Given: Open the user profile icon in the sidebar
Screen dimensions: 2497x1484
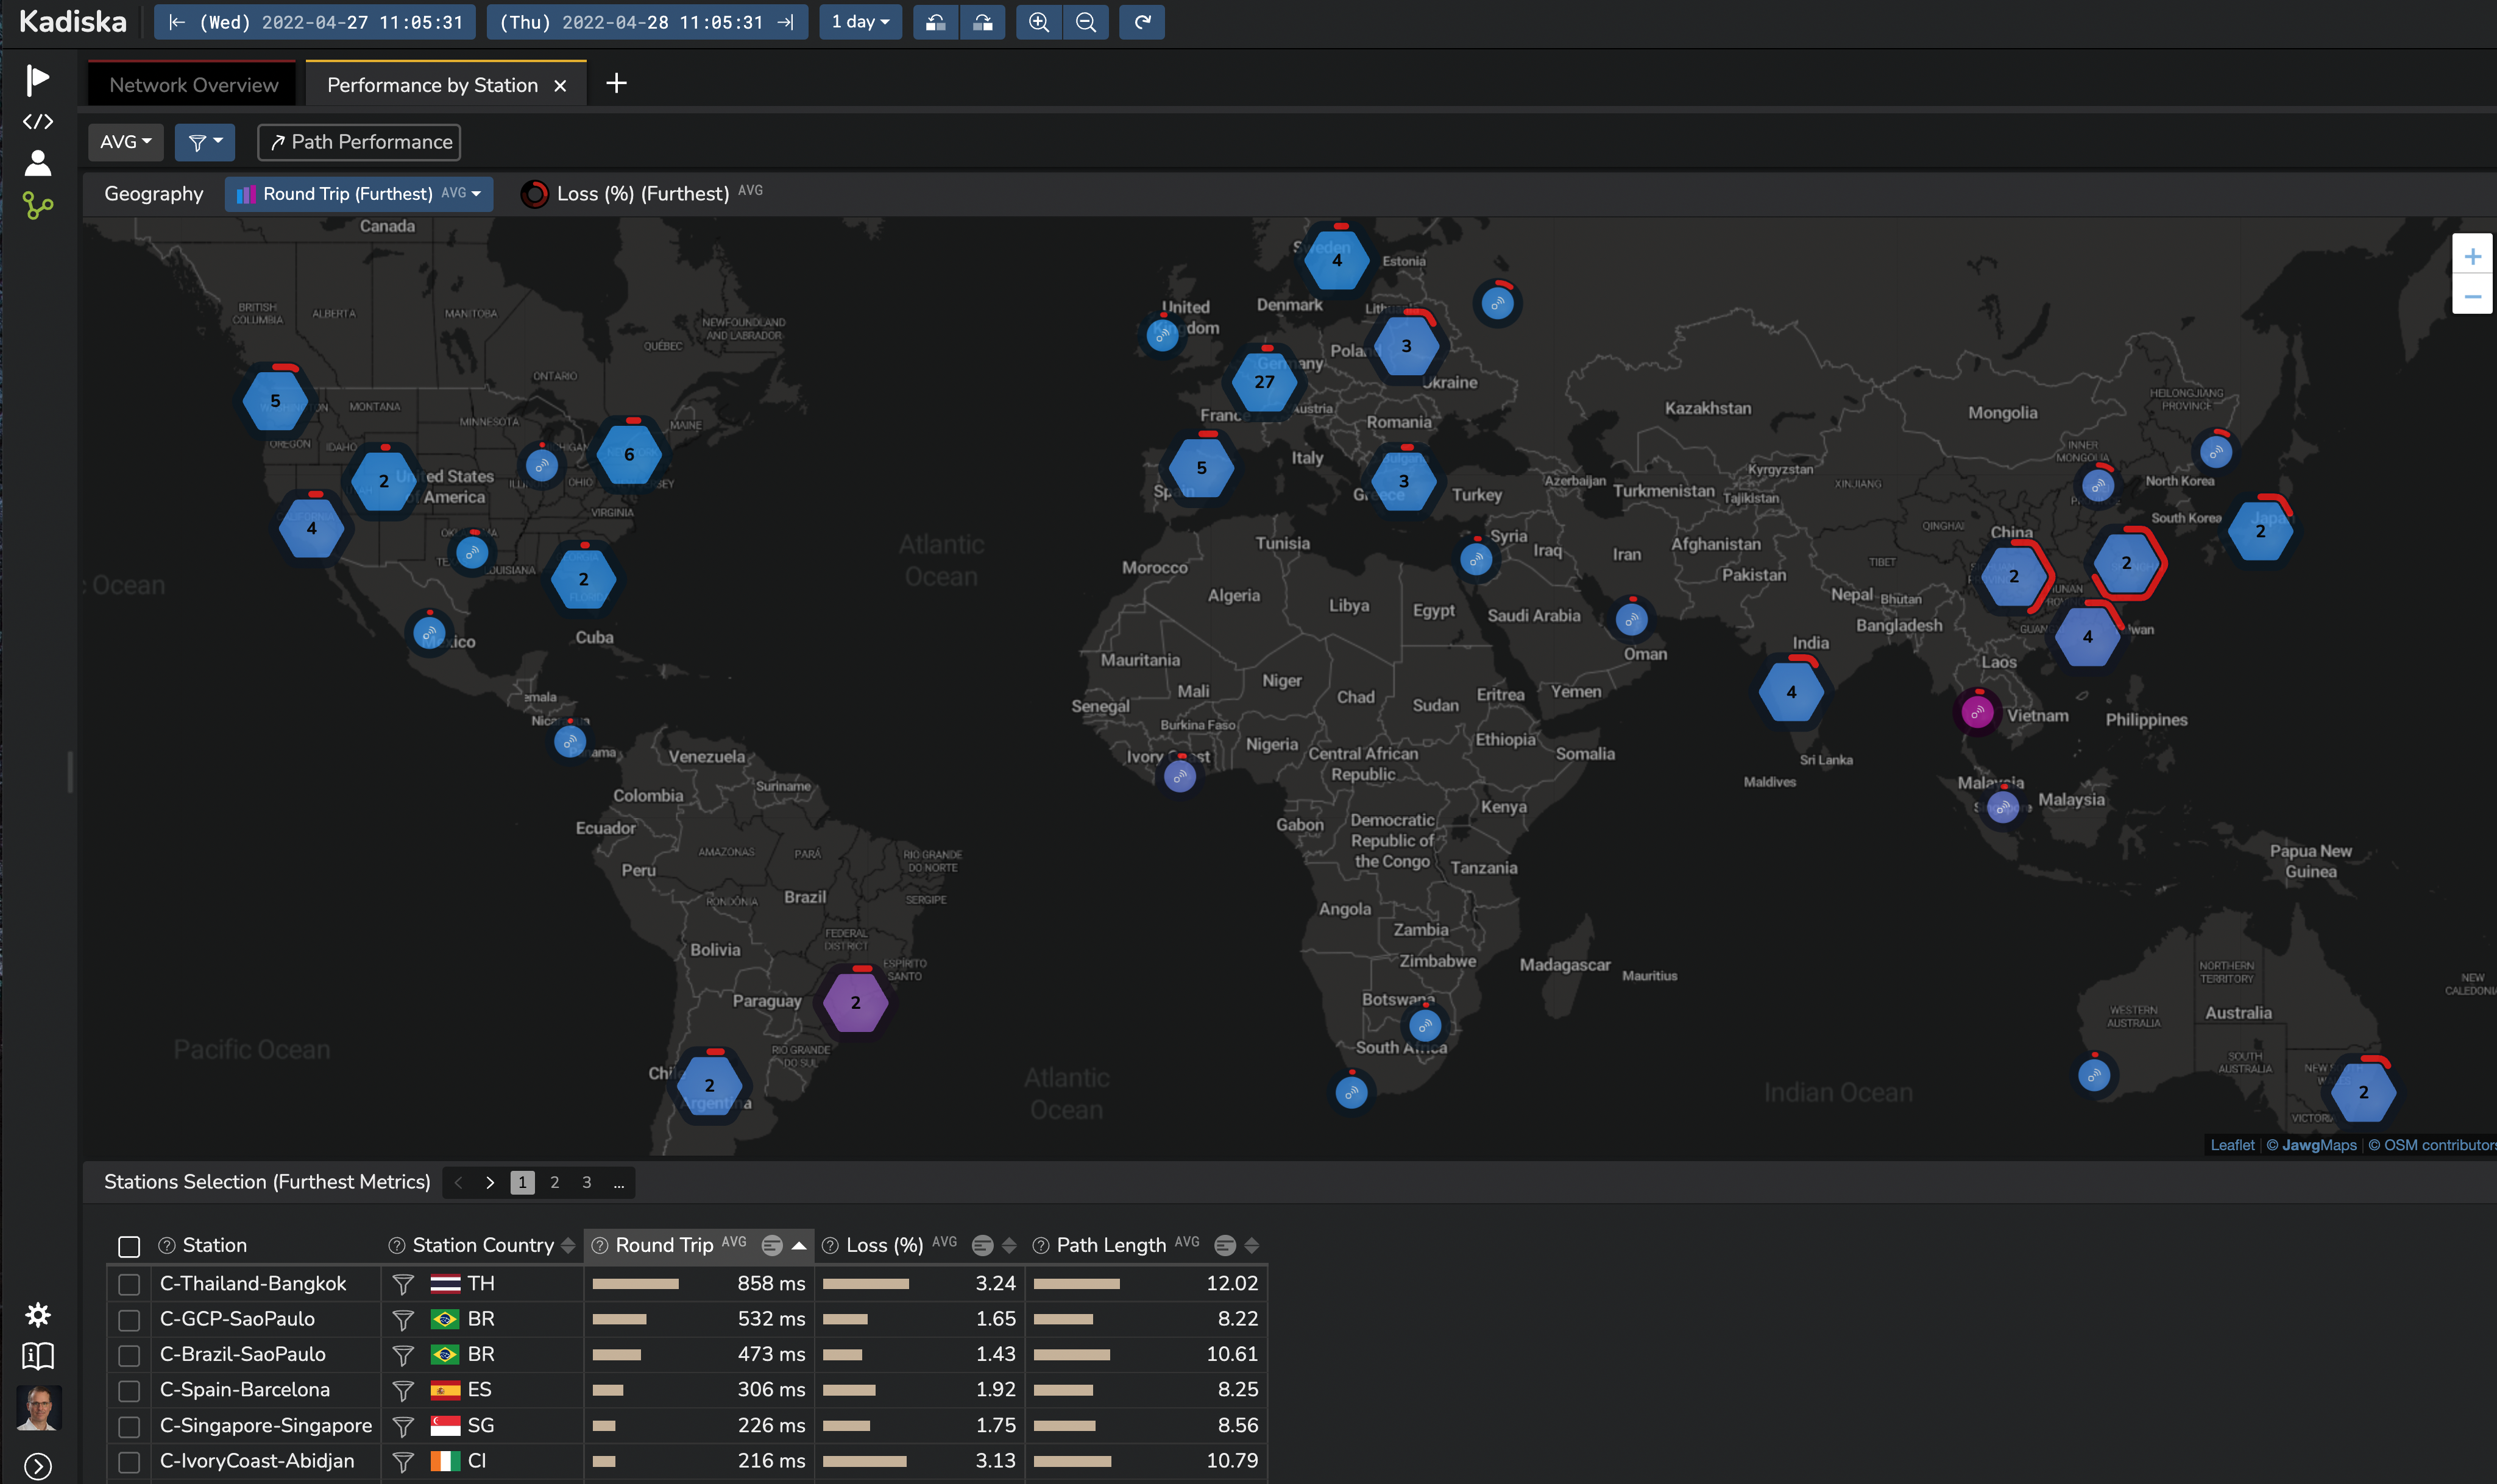Looking at the screenshot, I should coord(38,163).
